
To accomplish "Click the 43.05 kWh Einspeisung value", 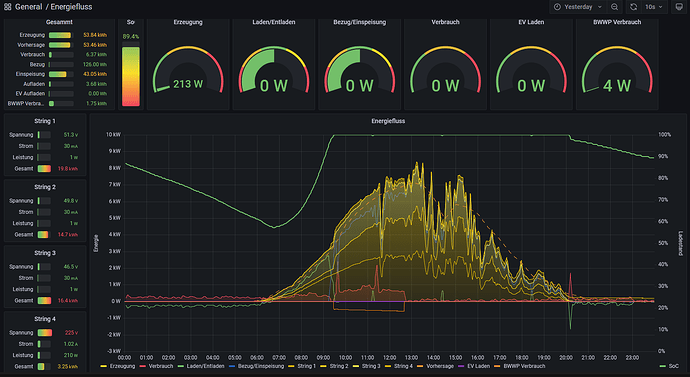I will tap(95, 74).
